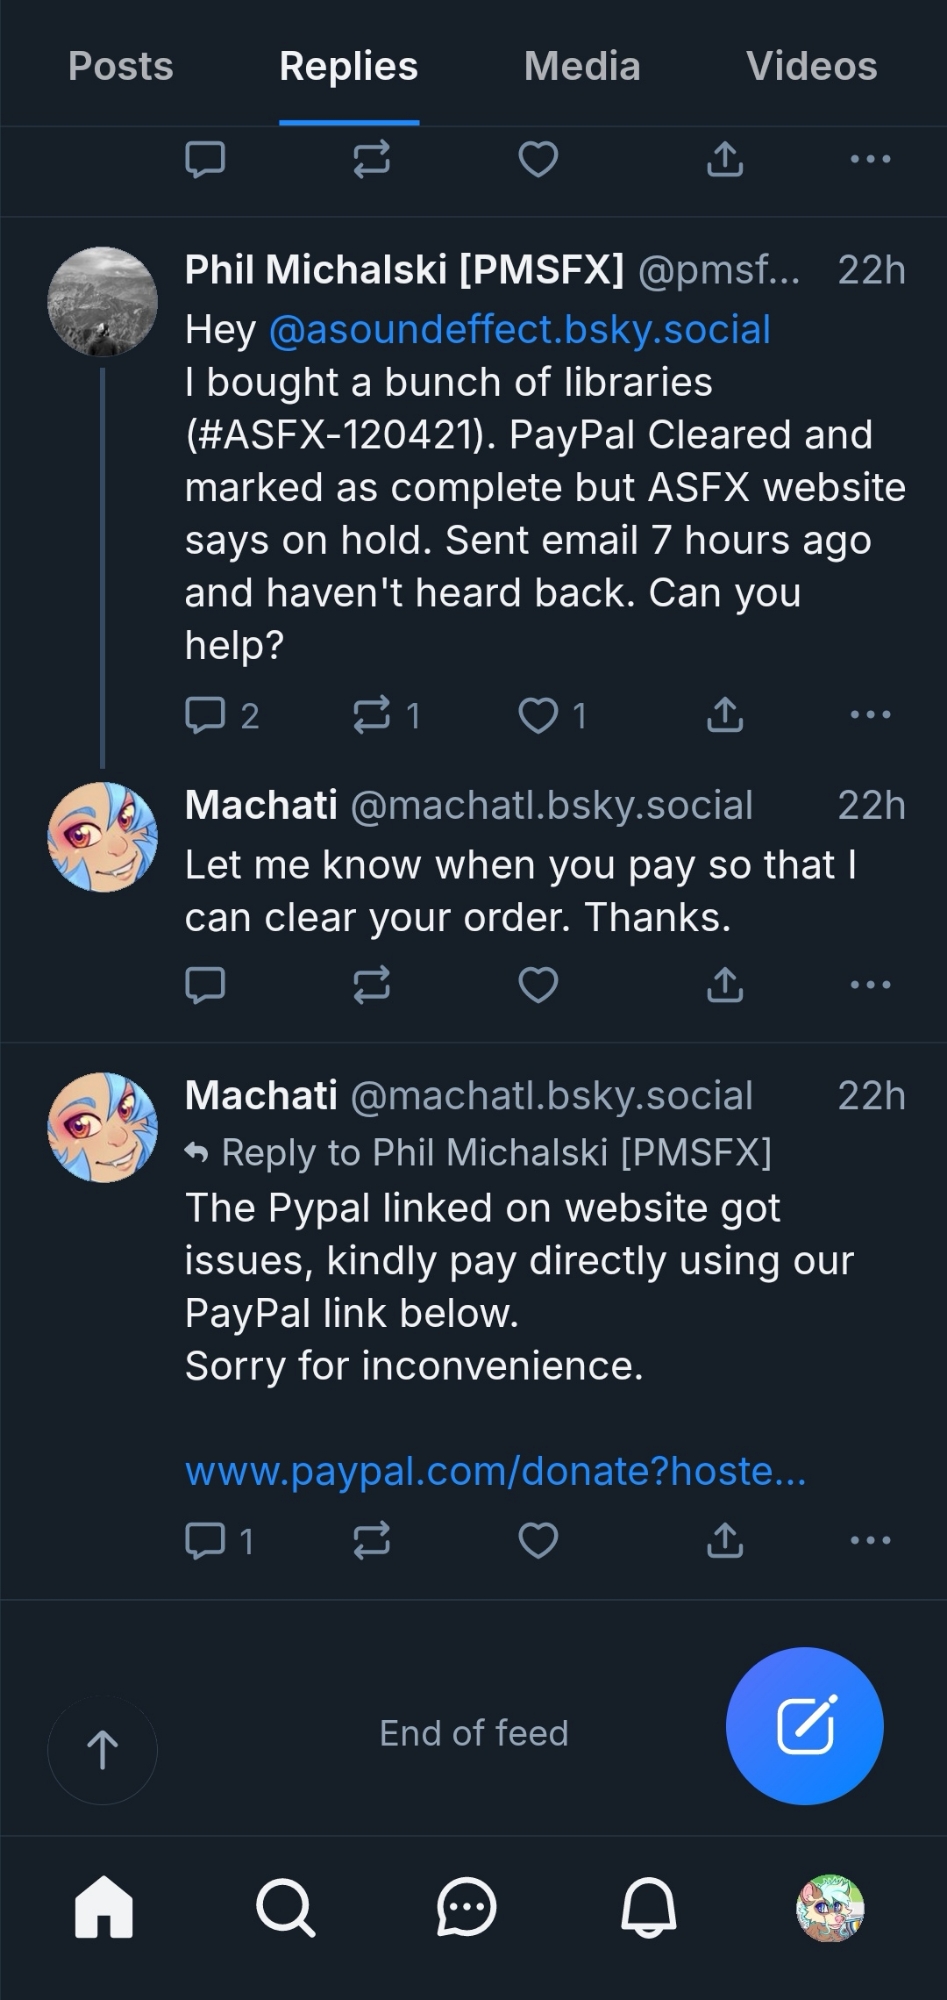
Task: Tap the scroll-to-top arrow button
Action: pyautogui.click(x=102, y=1750)
